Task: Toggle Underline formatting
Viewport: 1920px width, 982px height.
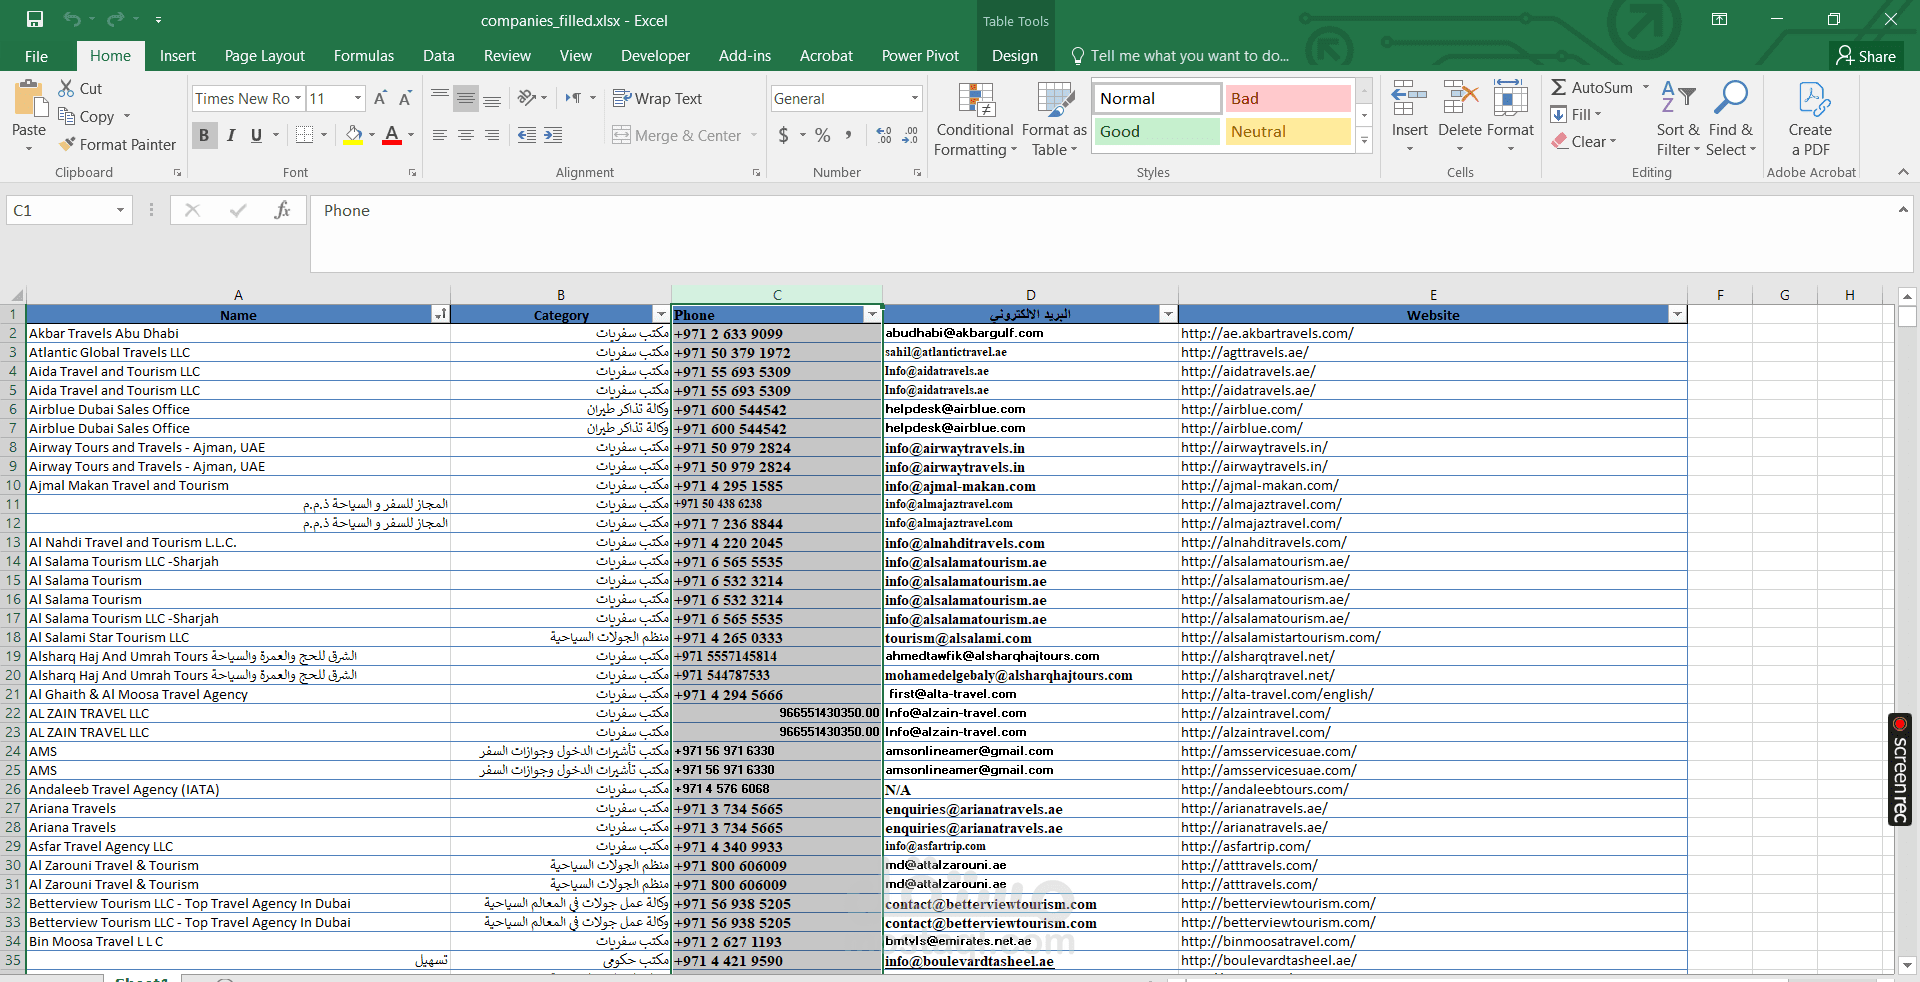Action: pyautogui.click(x=256, y=135)
